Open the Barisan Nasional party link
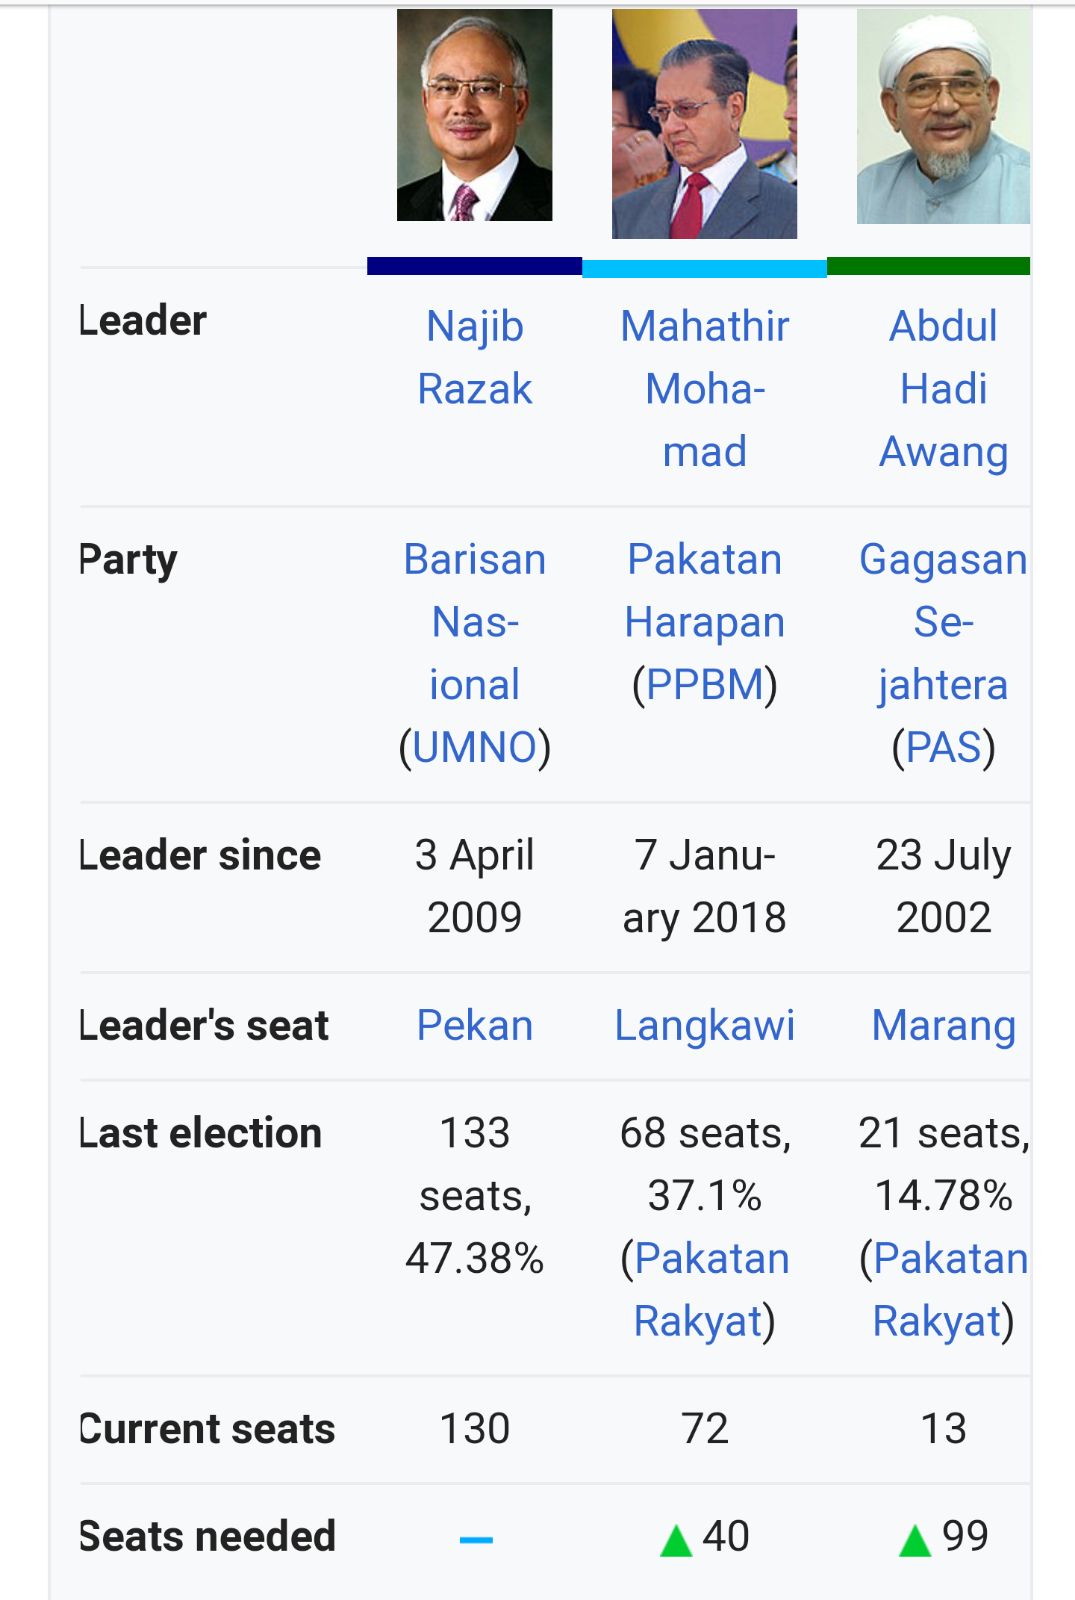 point(475,622)
